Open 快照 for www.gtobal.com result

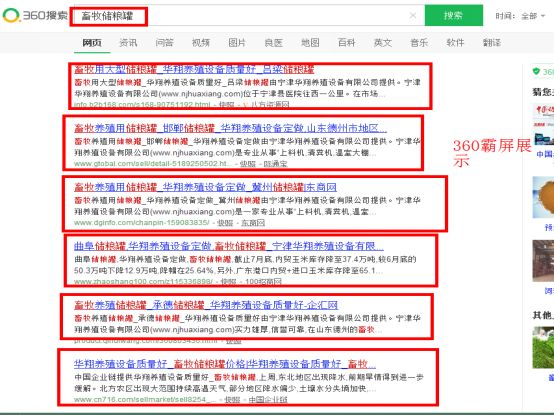(247, 164)
